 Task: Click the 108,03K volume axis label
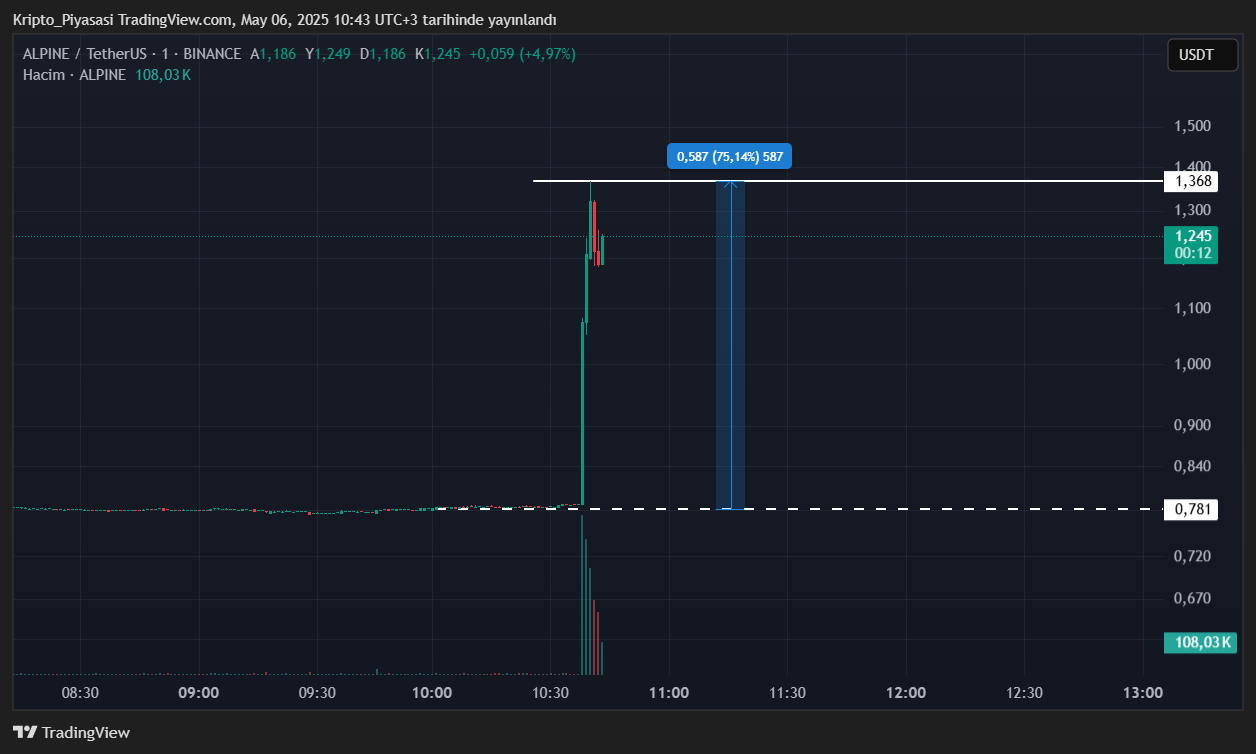pyautogui.click(x=1200, y=642)
